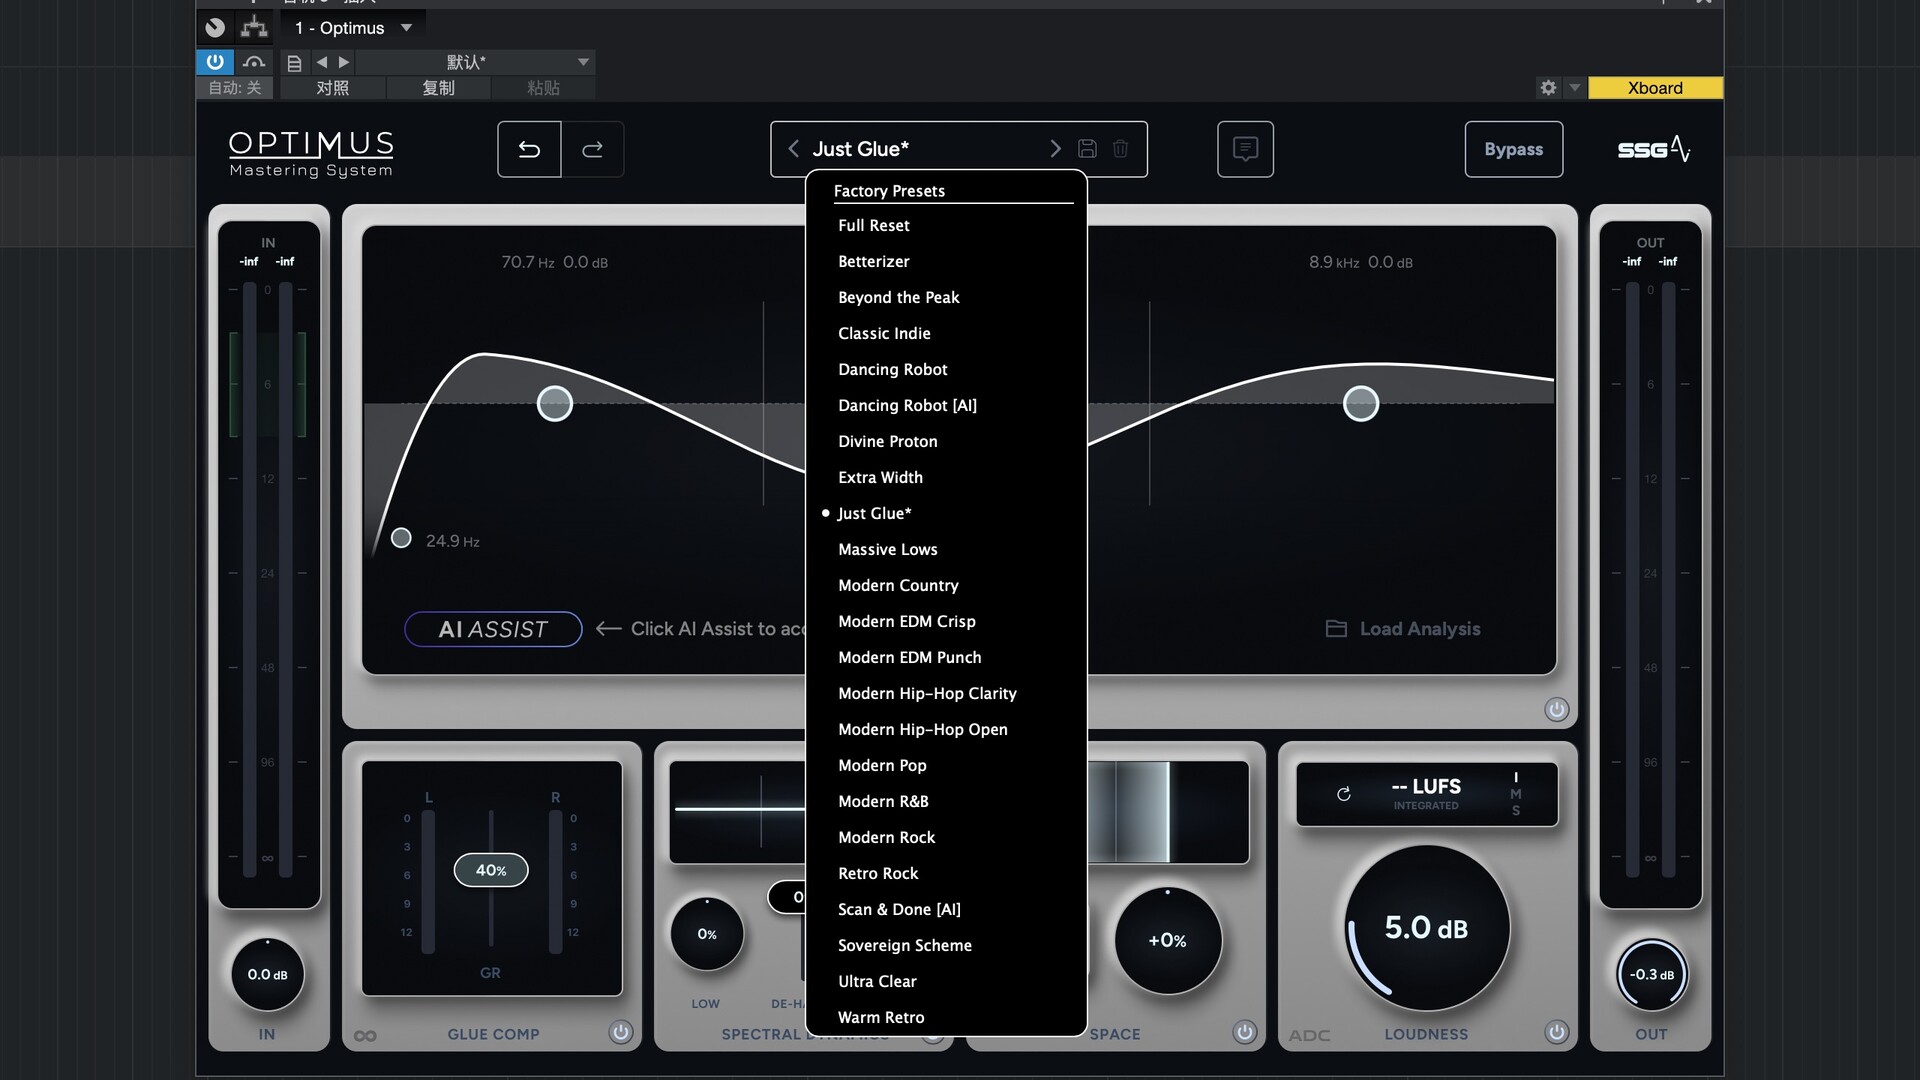Click the undo arrow icon
The width and height of the screenshot is (1920, 1080).
pyautogui.click(x=529, y=149)
